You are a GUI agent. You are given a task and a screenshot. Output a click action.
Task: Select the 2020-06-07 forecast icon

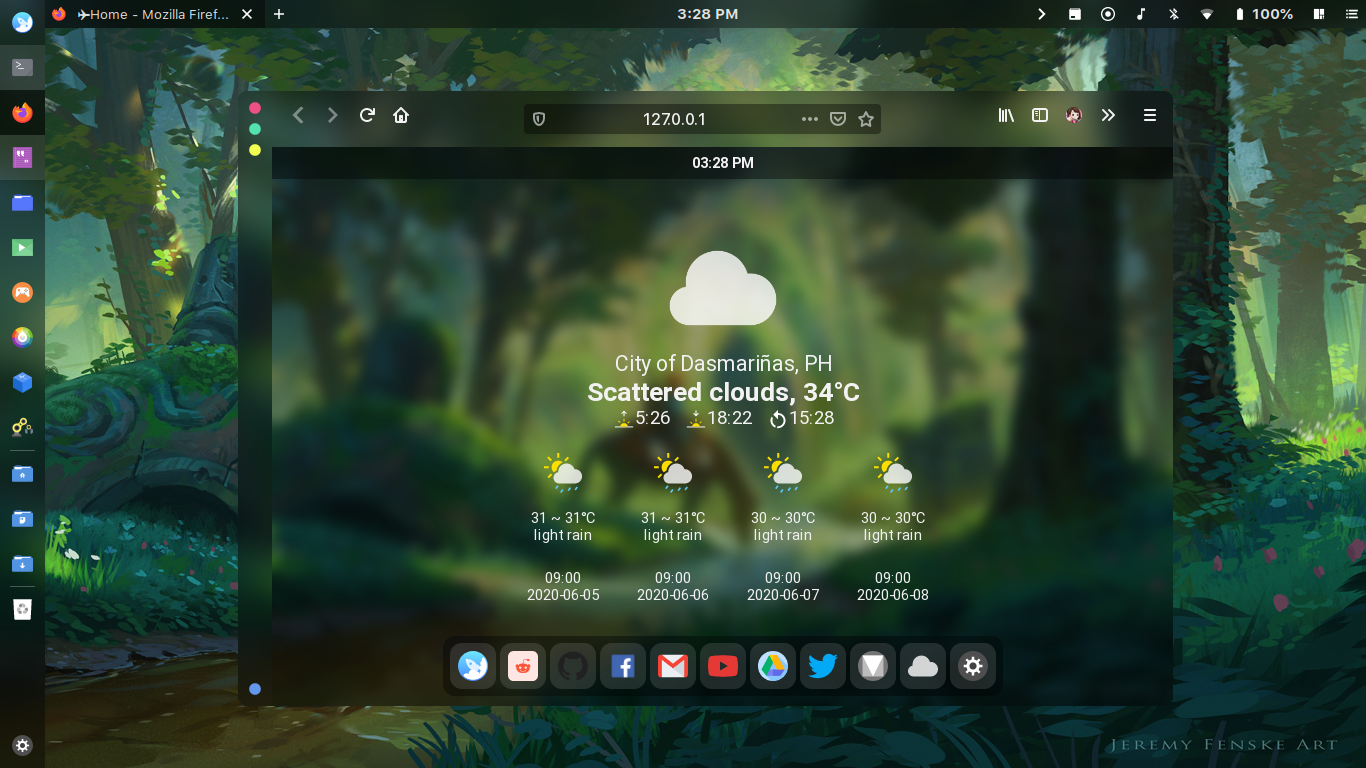click(783, 473)
